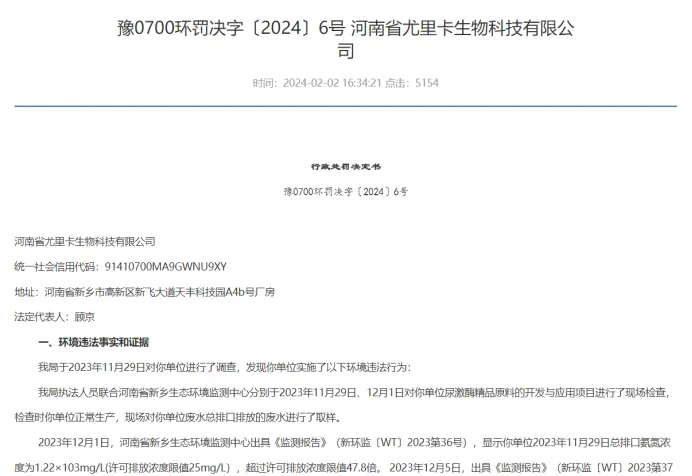Viewport: 692px width, 476px height.
Task: Click the line starting '度为1.22×103mg/L'
Action: tap(343, 468)
